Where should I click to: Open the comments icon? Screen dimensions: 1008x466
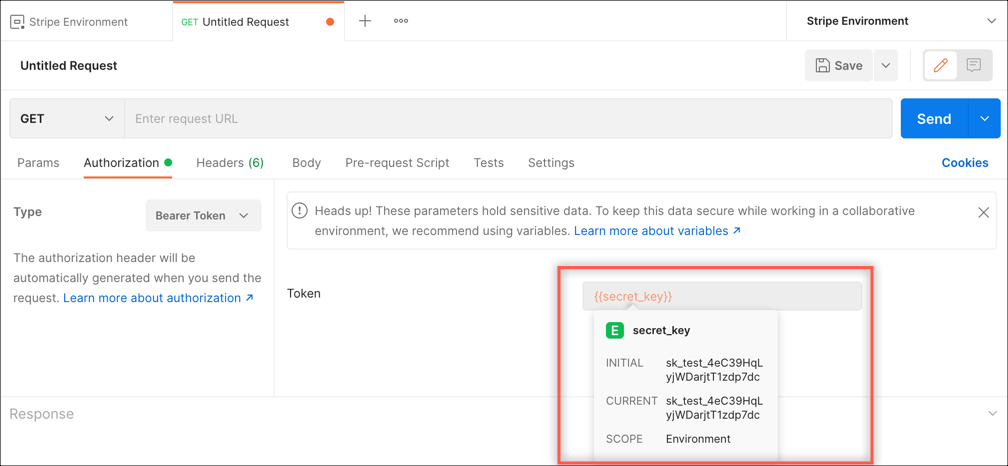[x=973, y=66]
